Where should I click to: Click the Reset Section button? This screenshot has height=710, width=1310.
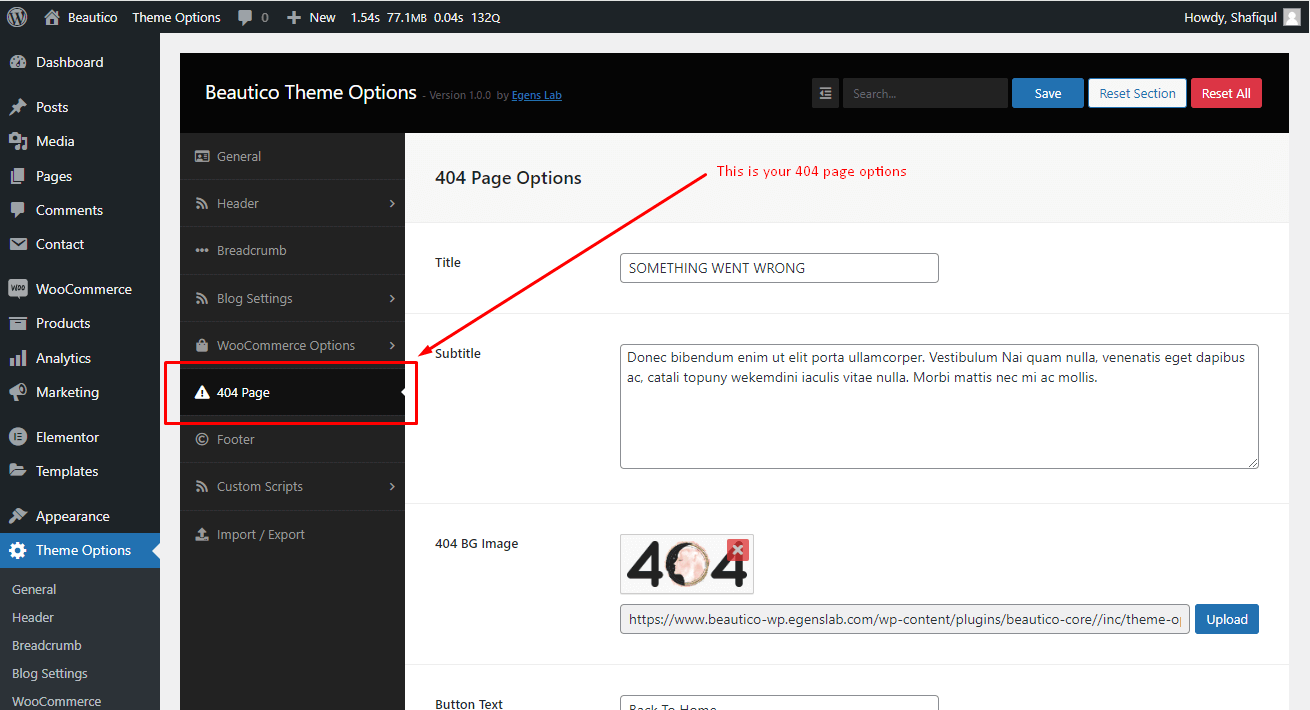(x=1138, y=93)
